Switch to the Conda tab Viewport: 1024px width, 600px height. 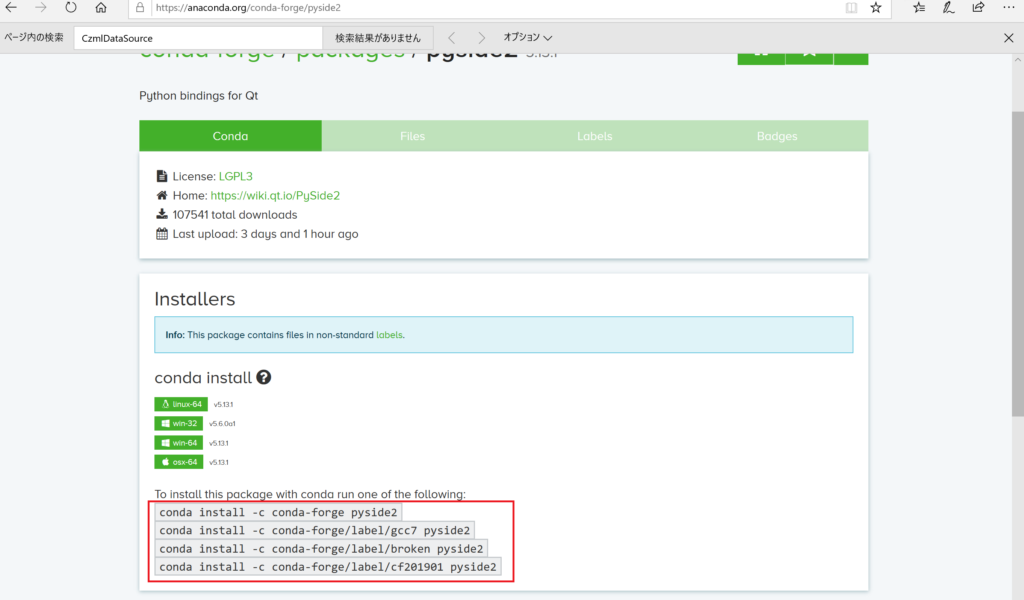(231, 136)
